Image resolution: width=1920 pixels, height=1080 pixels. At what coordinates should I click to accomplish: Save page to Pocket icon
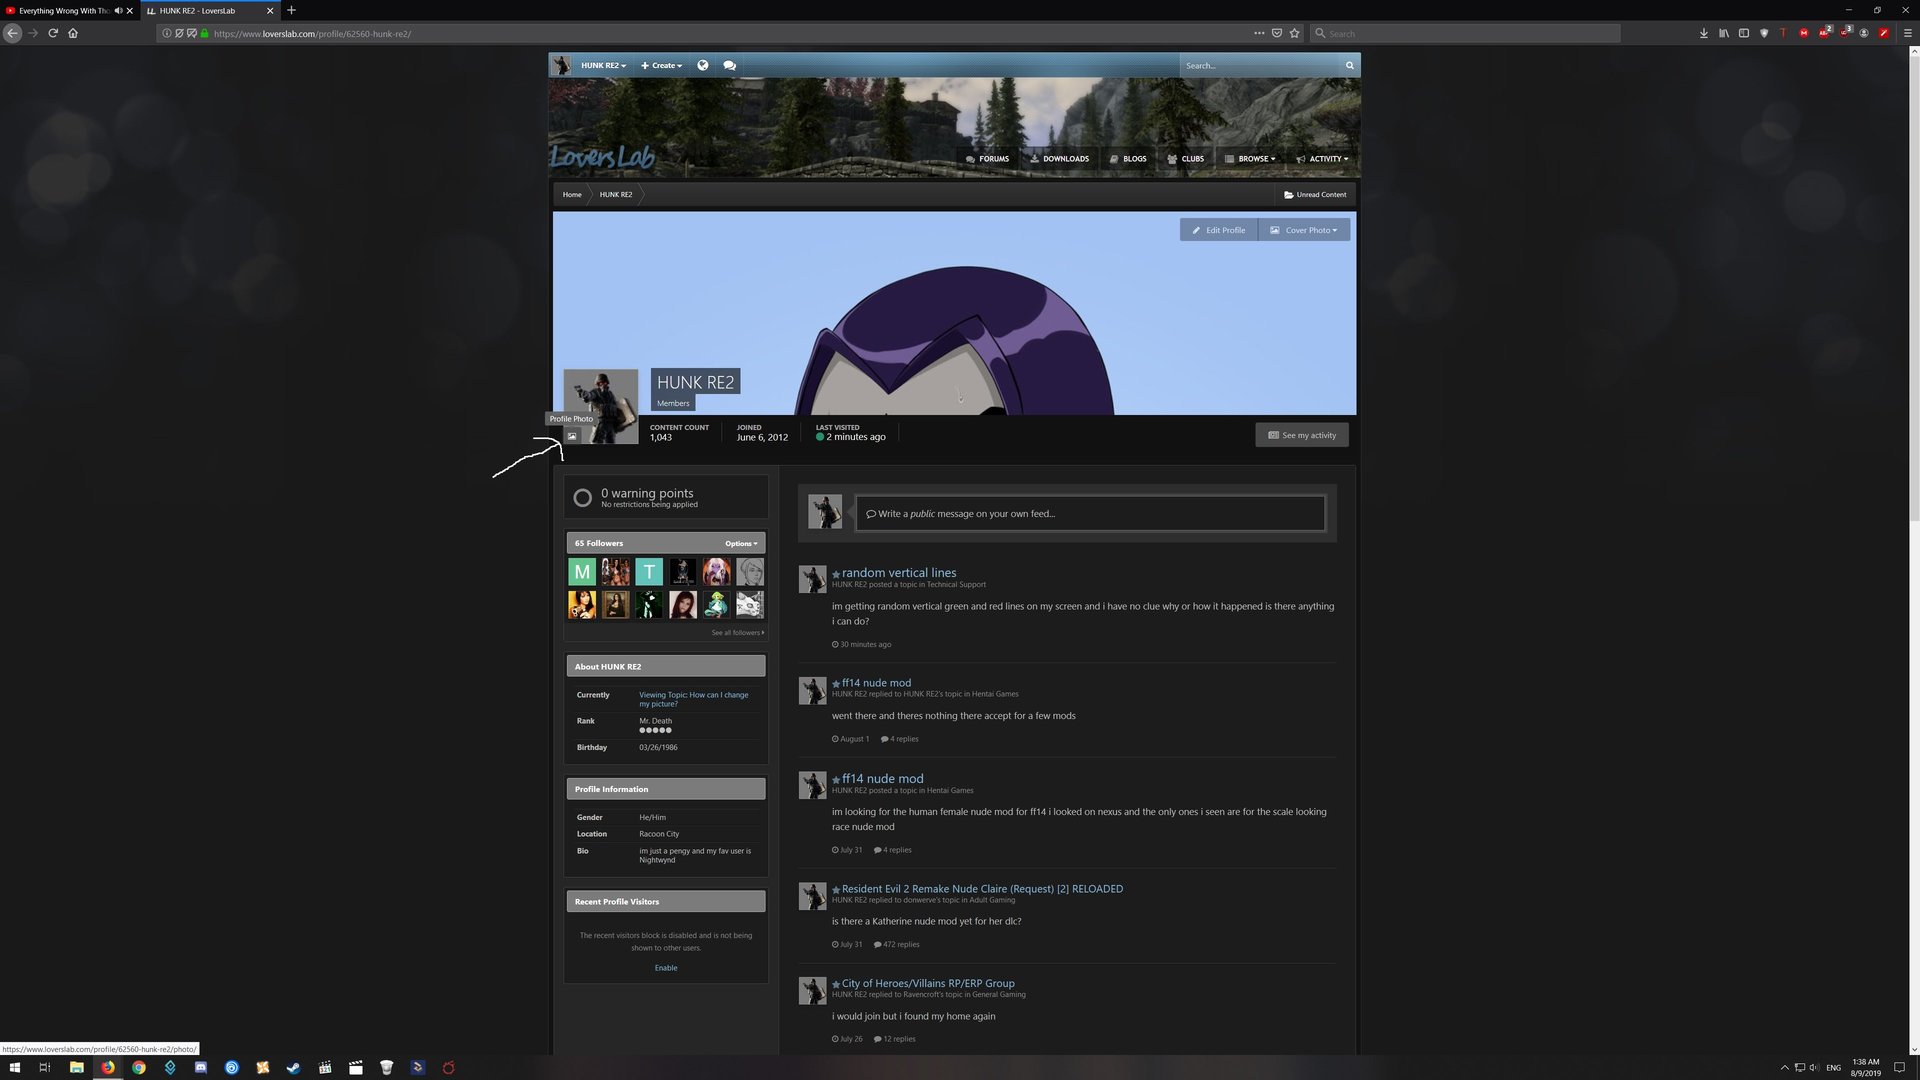coord(1277,33)
